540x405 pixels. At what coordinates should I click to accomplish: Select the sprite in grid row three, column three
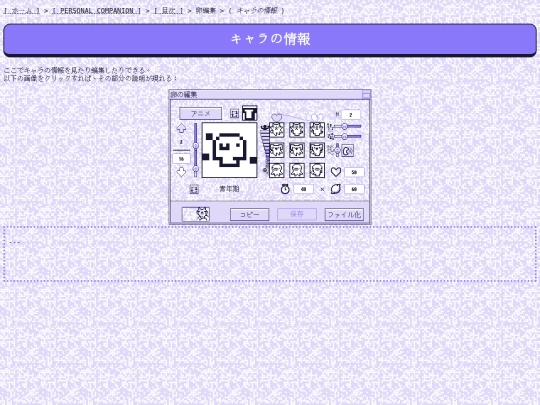pyautogui.click(x=317, y=170)
